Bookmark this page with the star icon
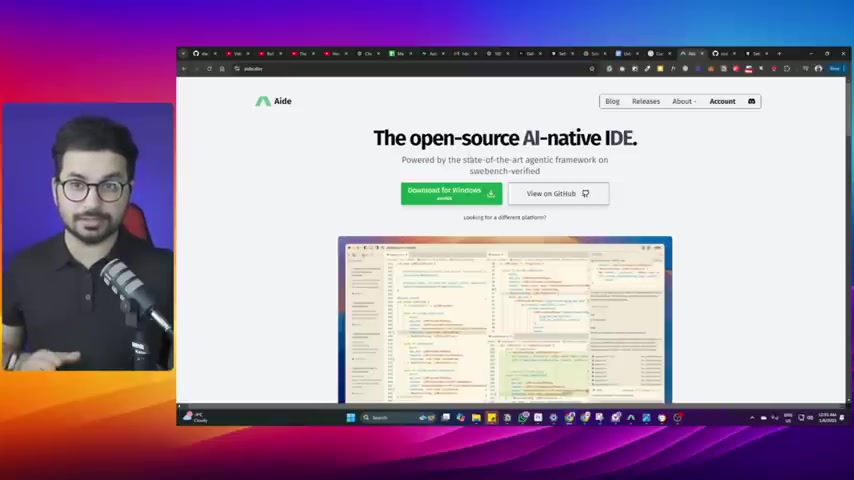This screenshot has width=854, height=480. coord(591,69)
